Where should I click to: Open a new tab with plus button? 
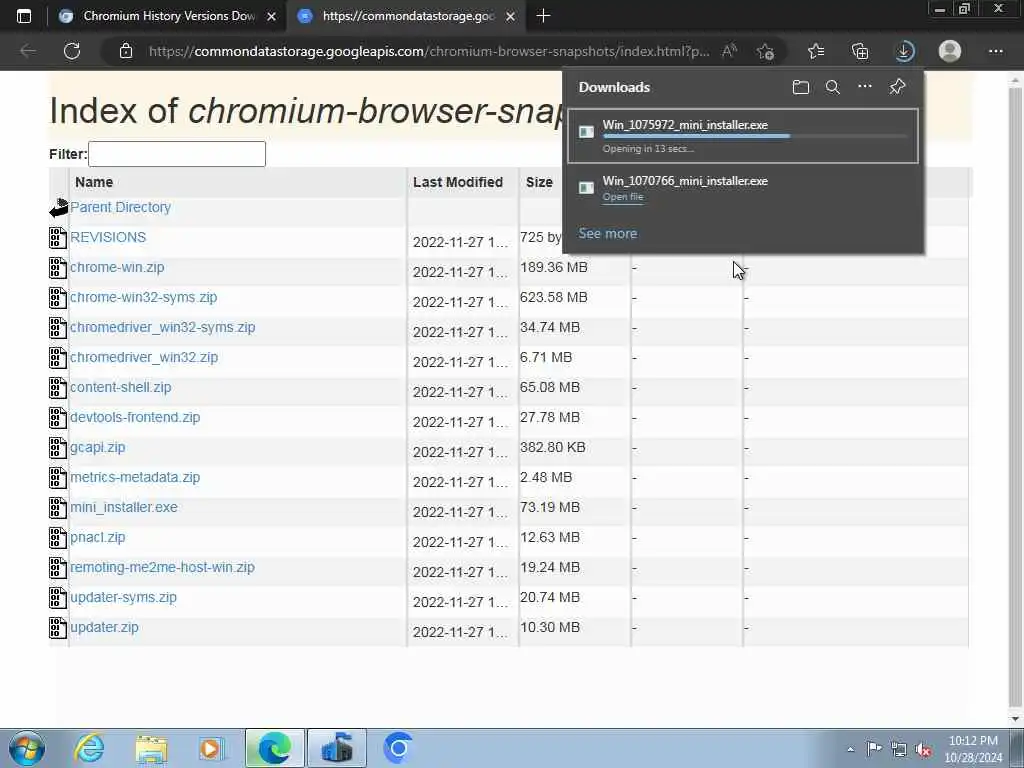(543, 16)
